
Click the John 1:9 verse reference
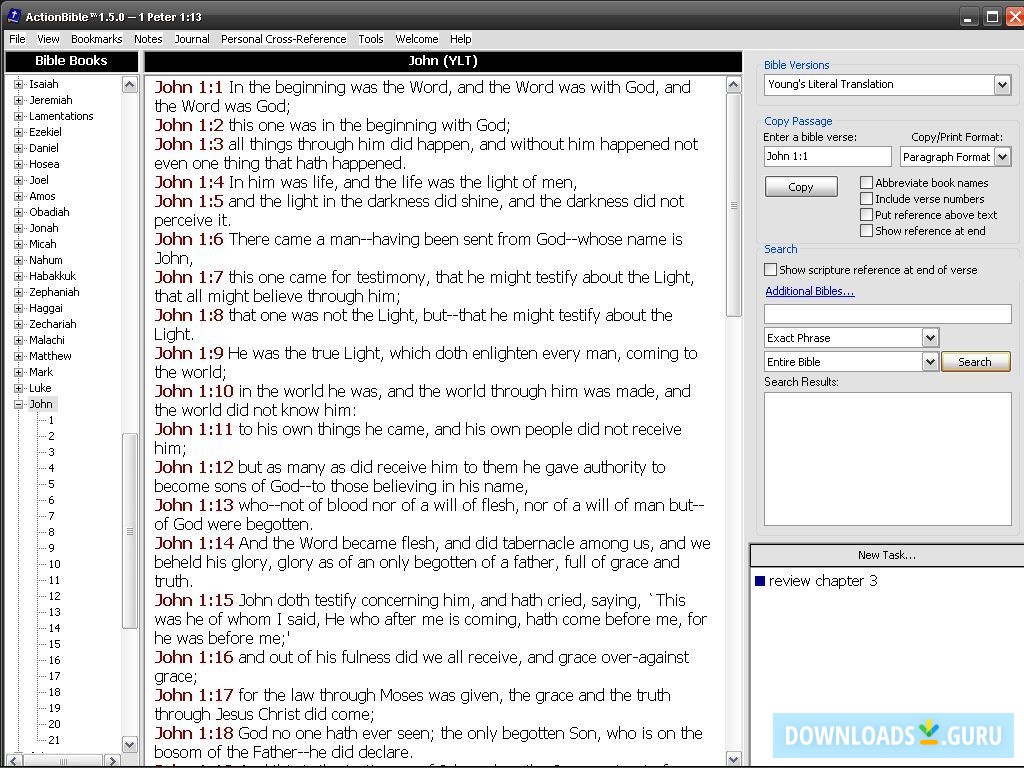(189, 353)
